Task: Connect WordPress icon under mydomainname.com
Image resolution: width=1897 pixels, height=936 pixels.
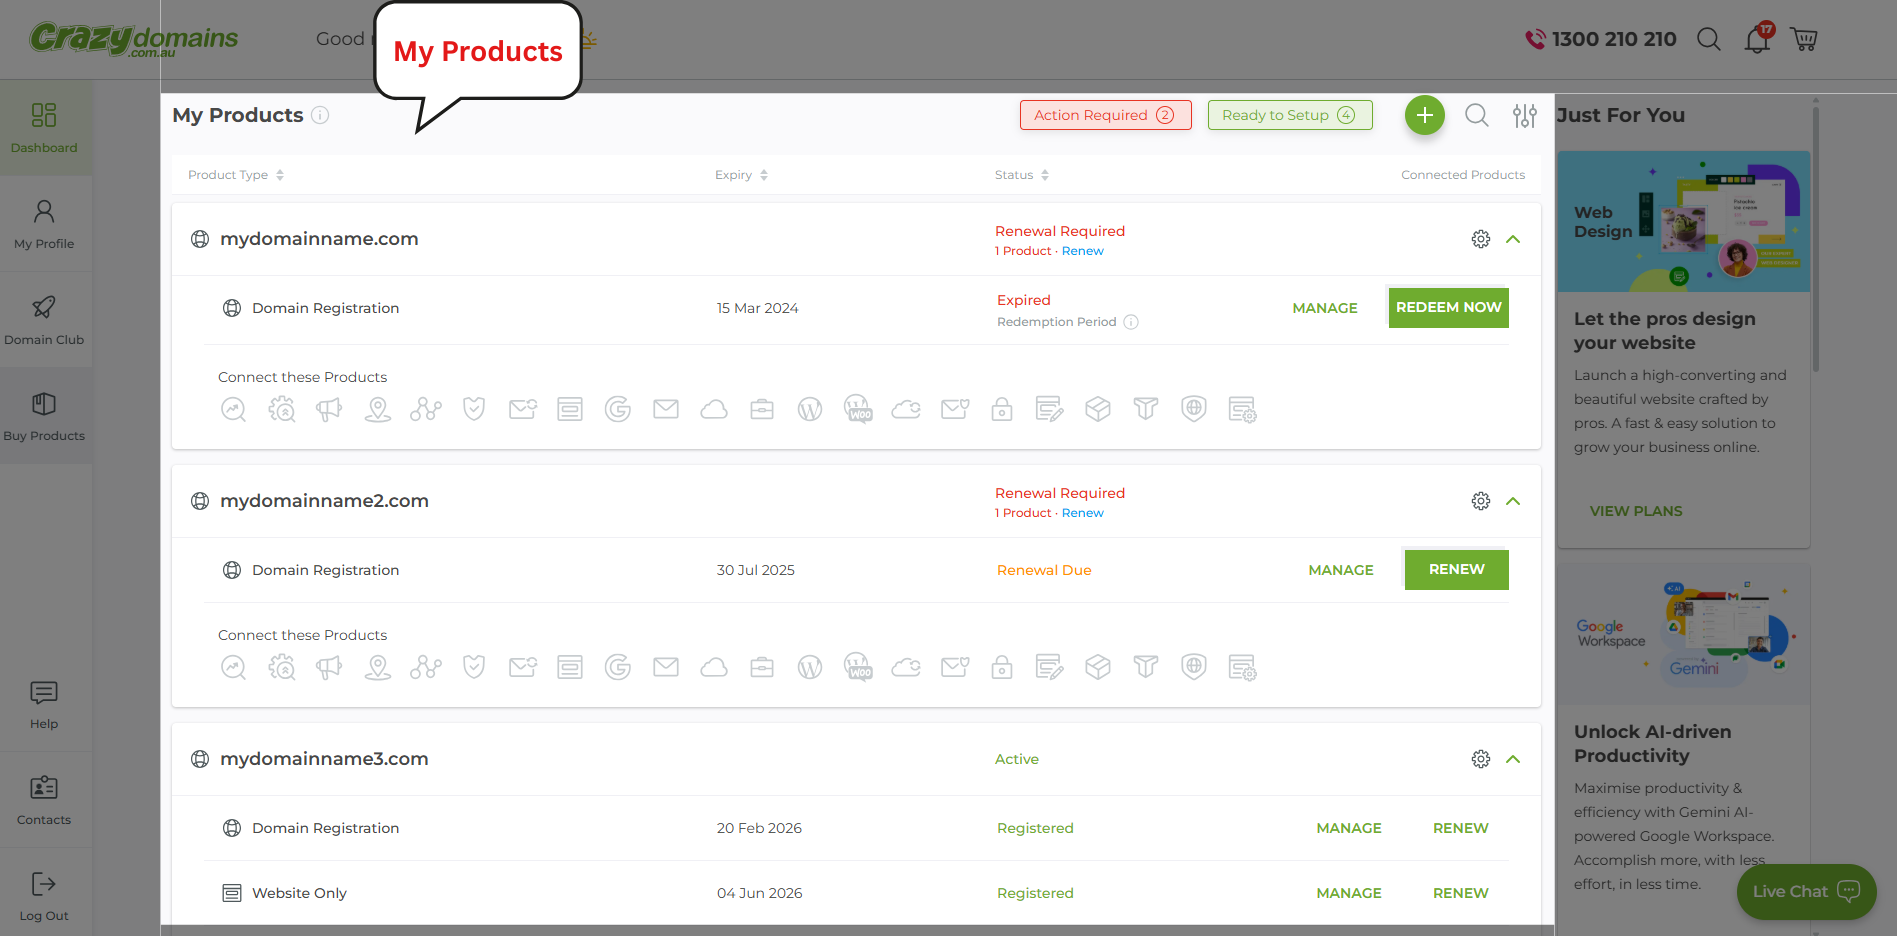Action: [810, 409]
